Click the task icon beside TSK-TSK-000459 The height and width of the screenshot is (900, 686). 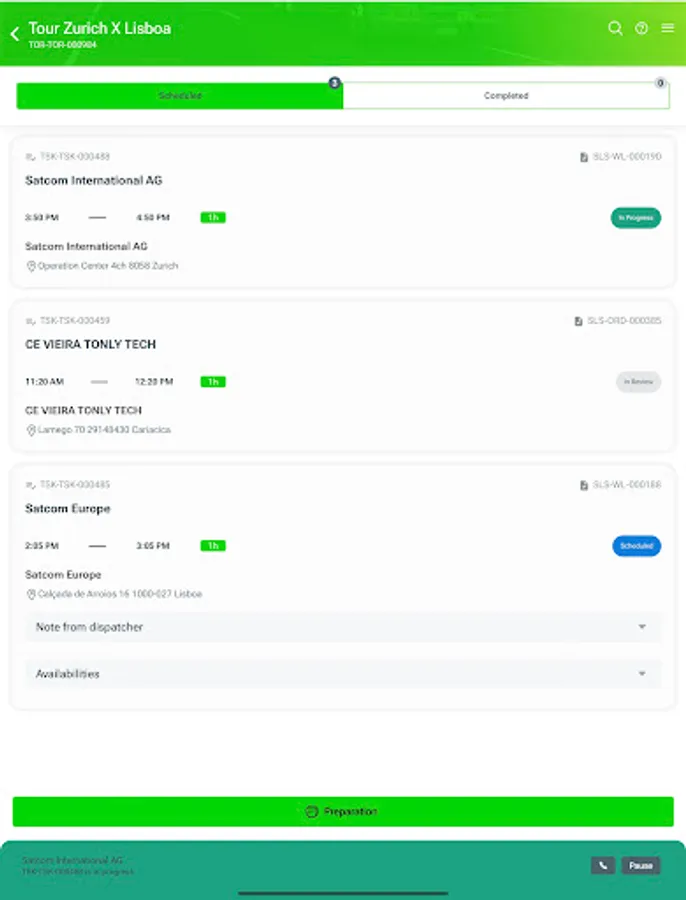30,321
